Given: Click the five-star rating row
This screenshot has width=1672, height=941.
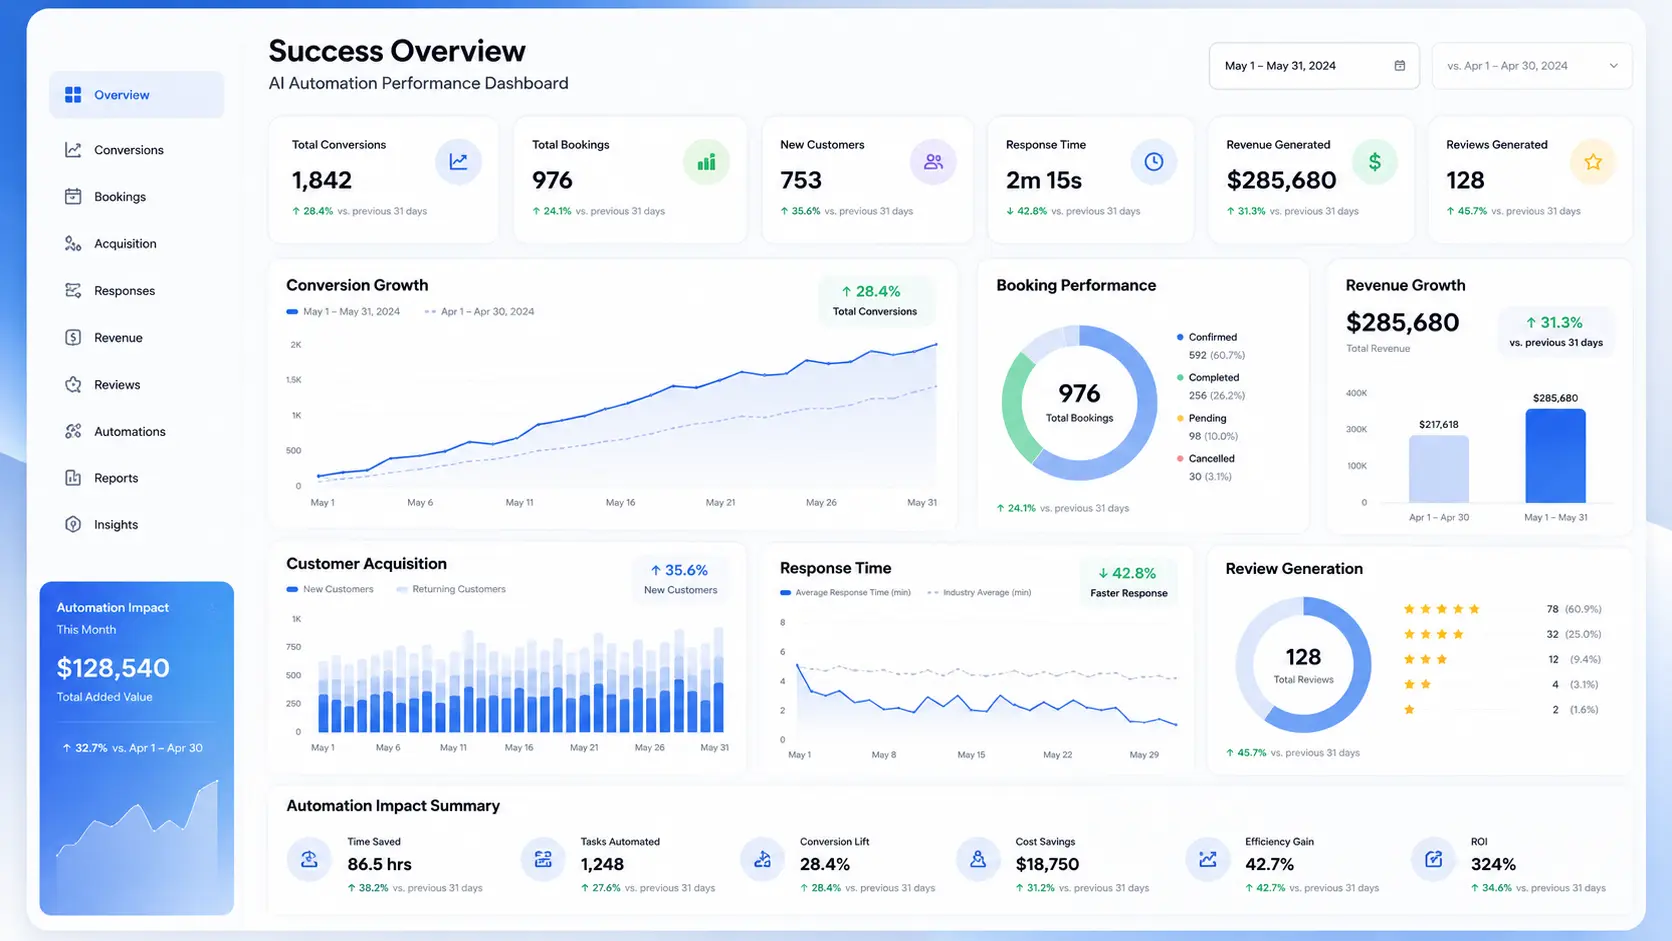Looking at the screenshot, I should (1502, 609).
